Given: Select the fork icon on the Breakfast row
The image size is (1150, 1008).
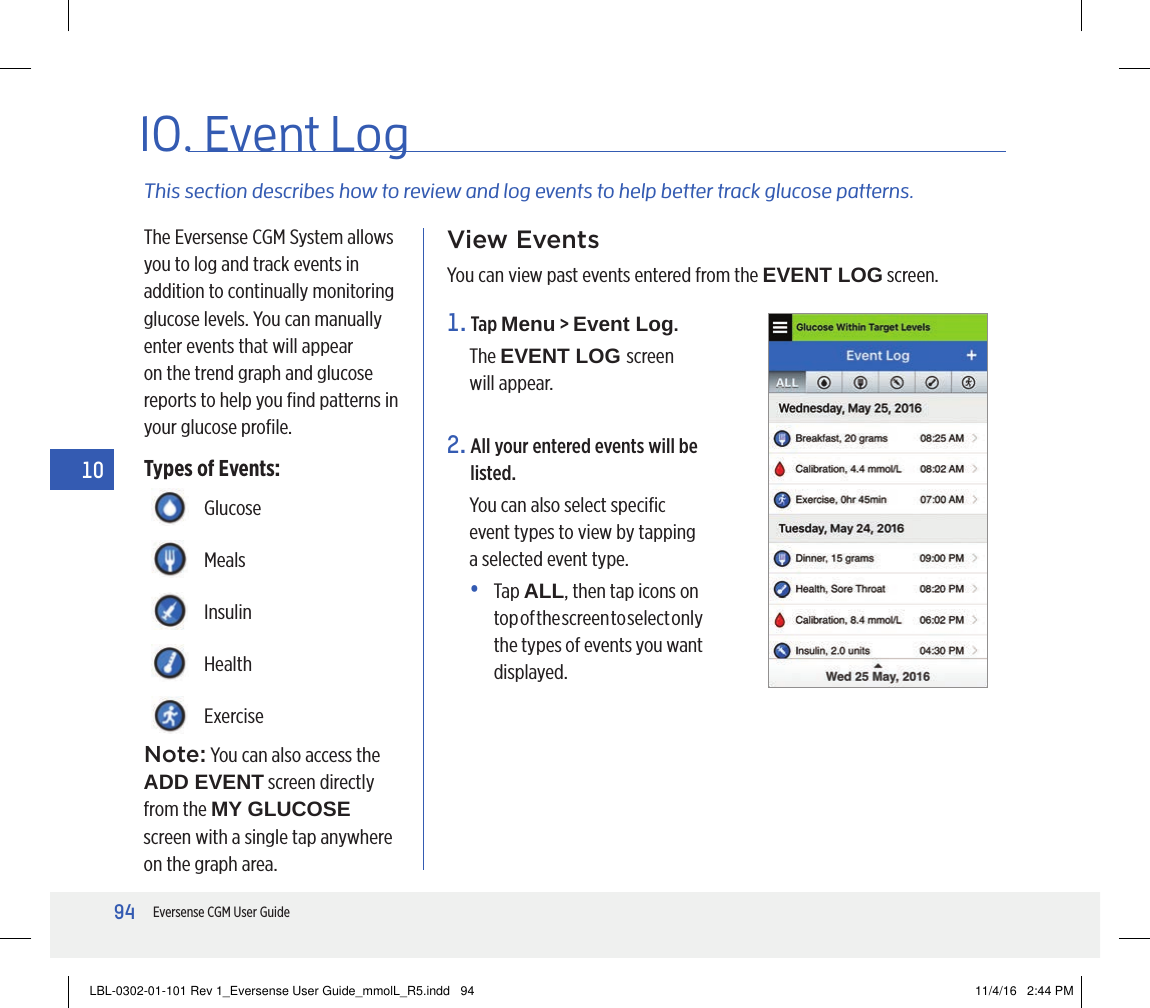Looking at the screenshot, I should point(783,437).
